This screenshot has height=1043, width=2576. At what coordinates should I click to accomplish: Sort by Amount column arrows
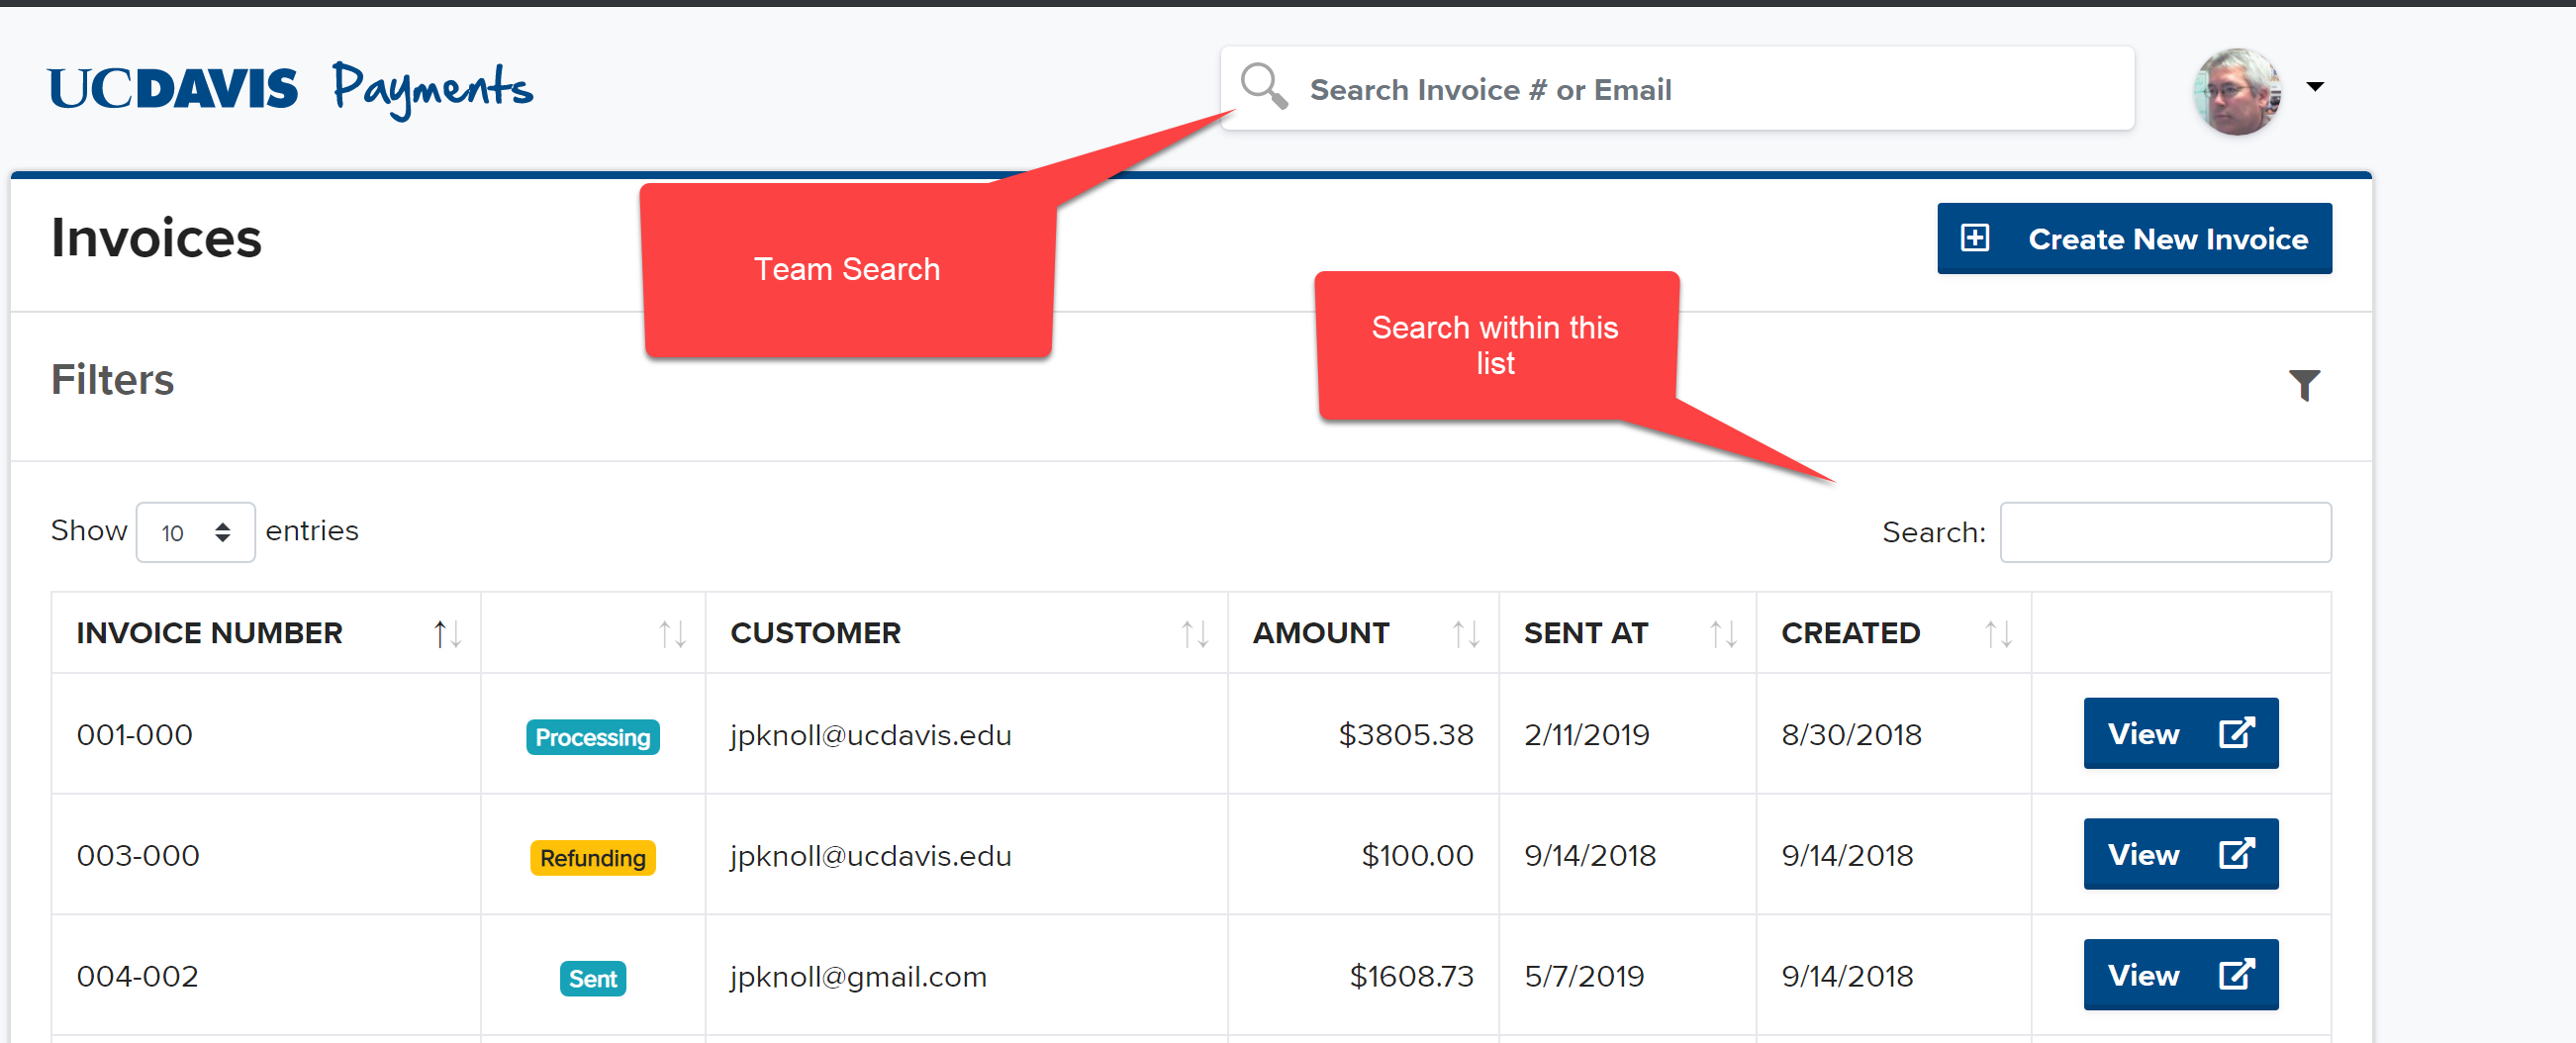(1465, 633)
